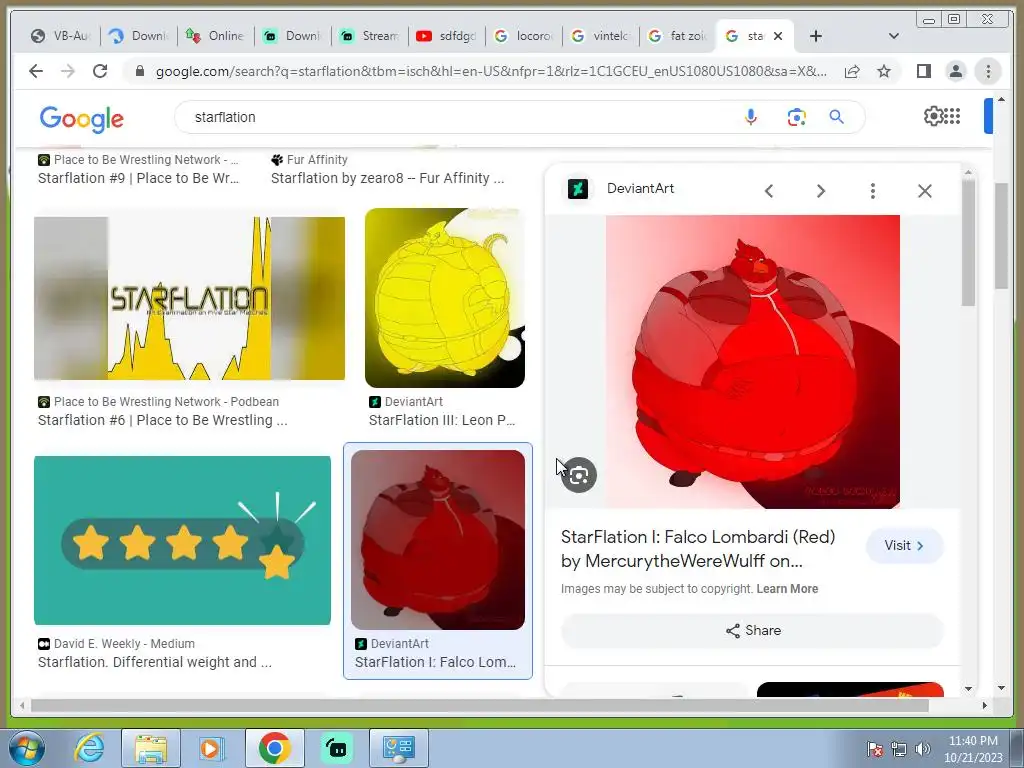Bookmark this page with the star icon
The image size is (1024, 768).
[x=884, y=71]
